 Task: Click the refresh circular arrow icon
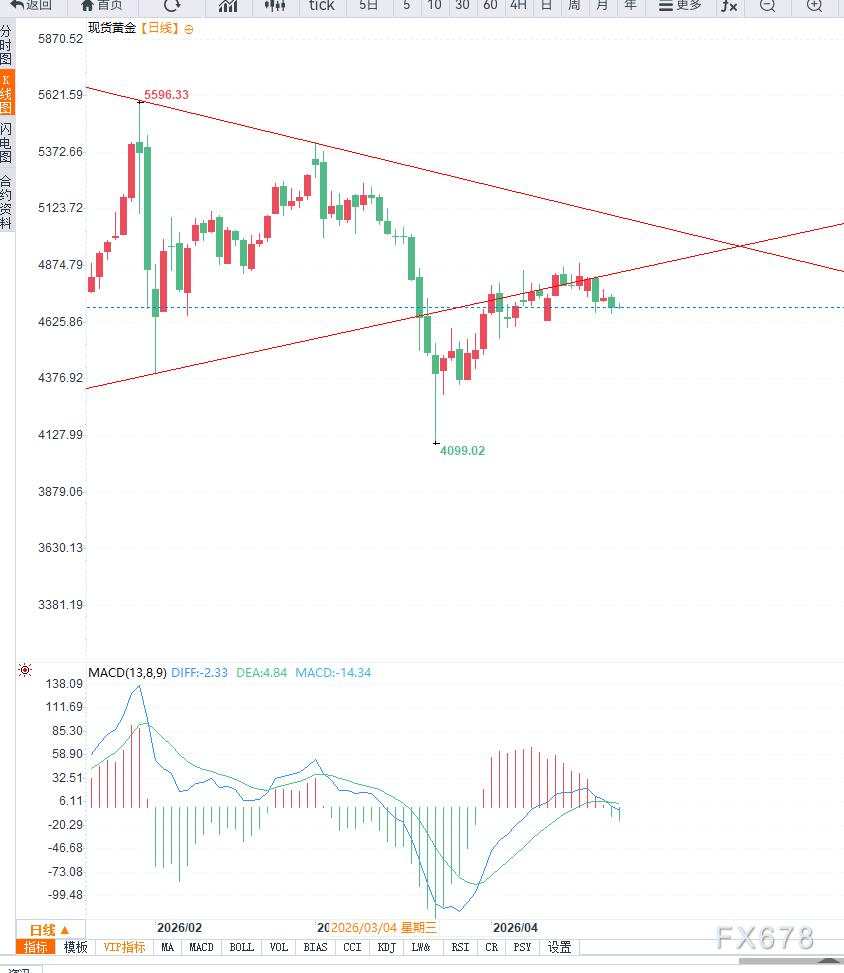click(172, 5)
